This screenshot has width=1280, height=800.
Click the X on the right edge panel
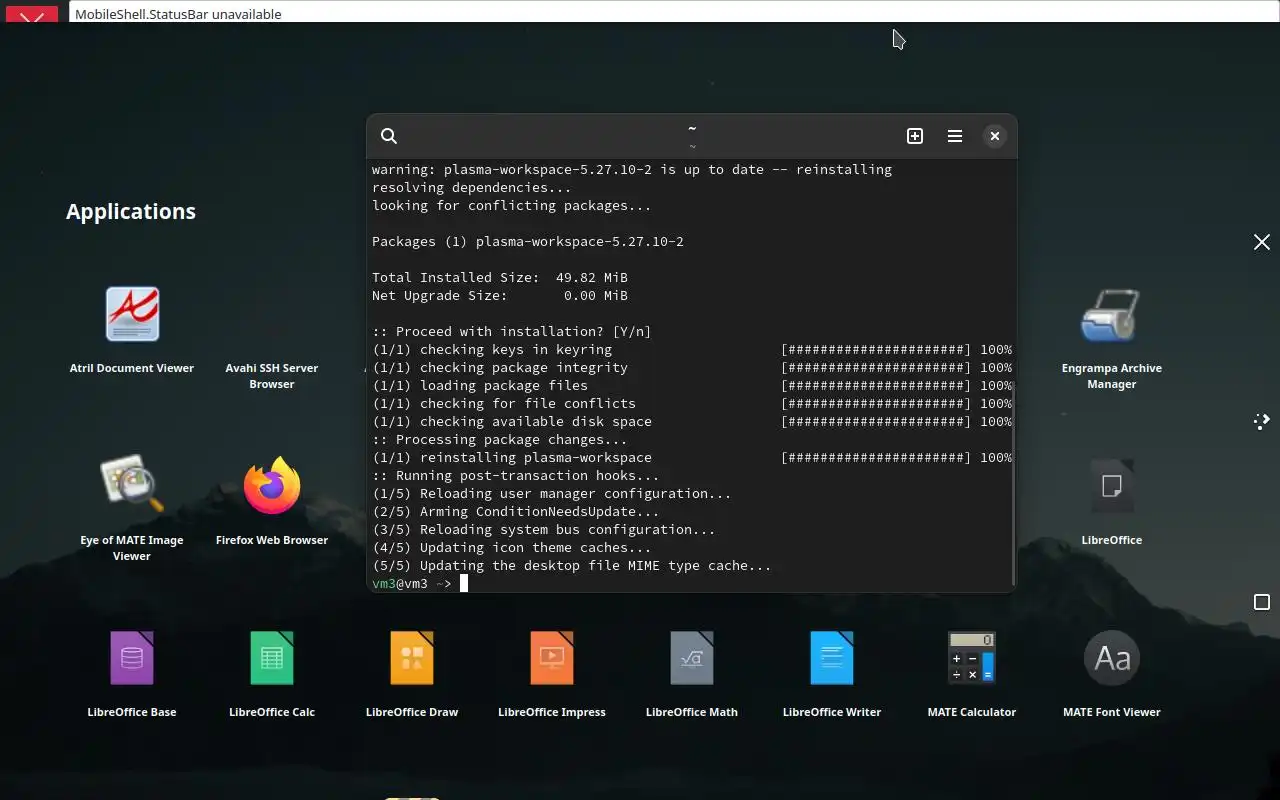[x=1262, y=242]
